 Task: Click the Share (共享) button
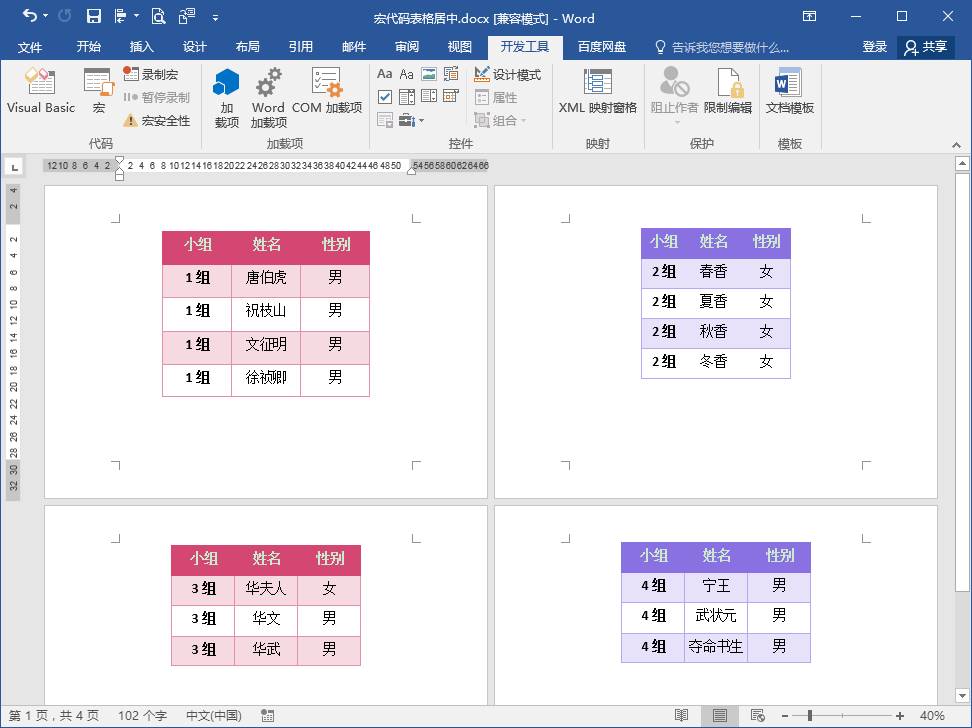coord(926,47)
